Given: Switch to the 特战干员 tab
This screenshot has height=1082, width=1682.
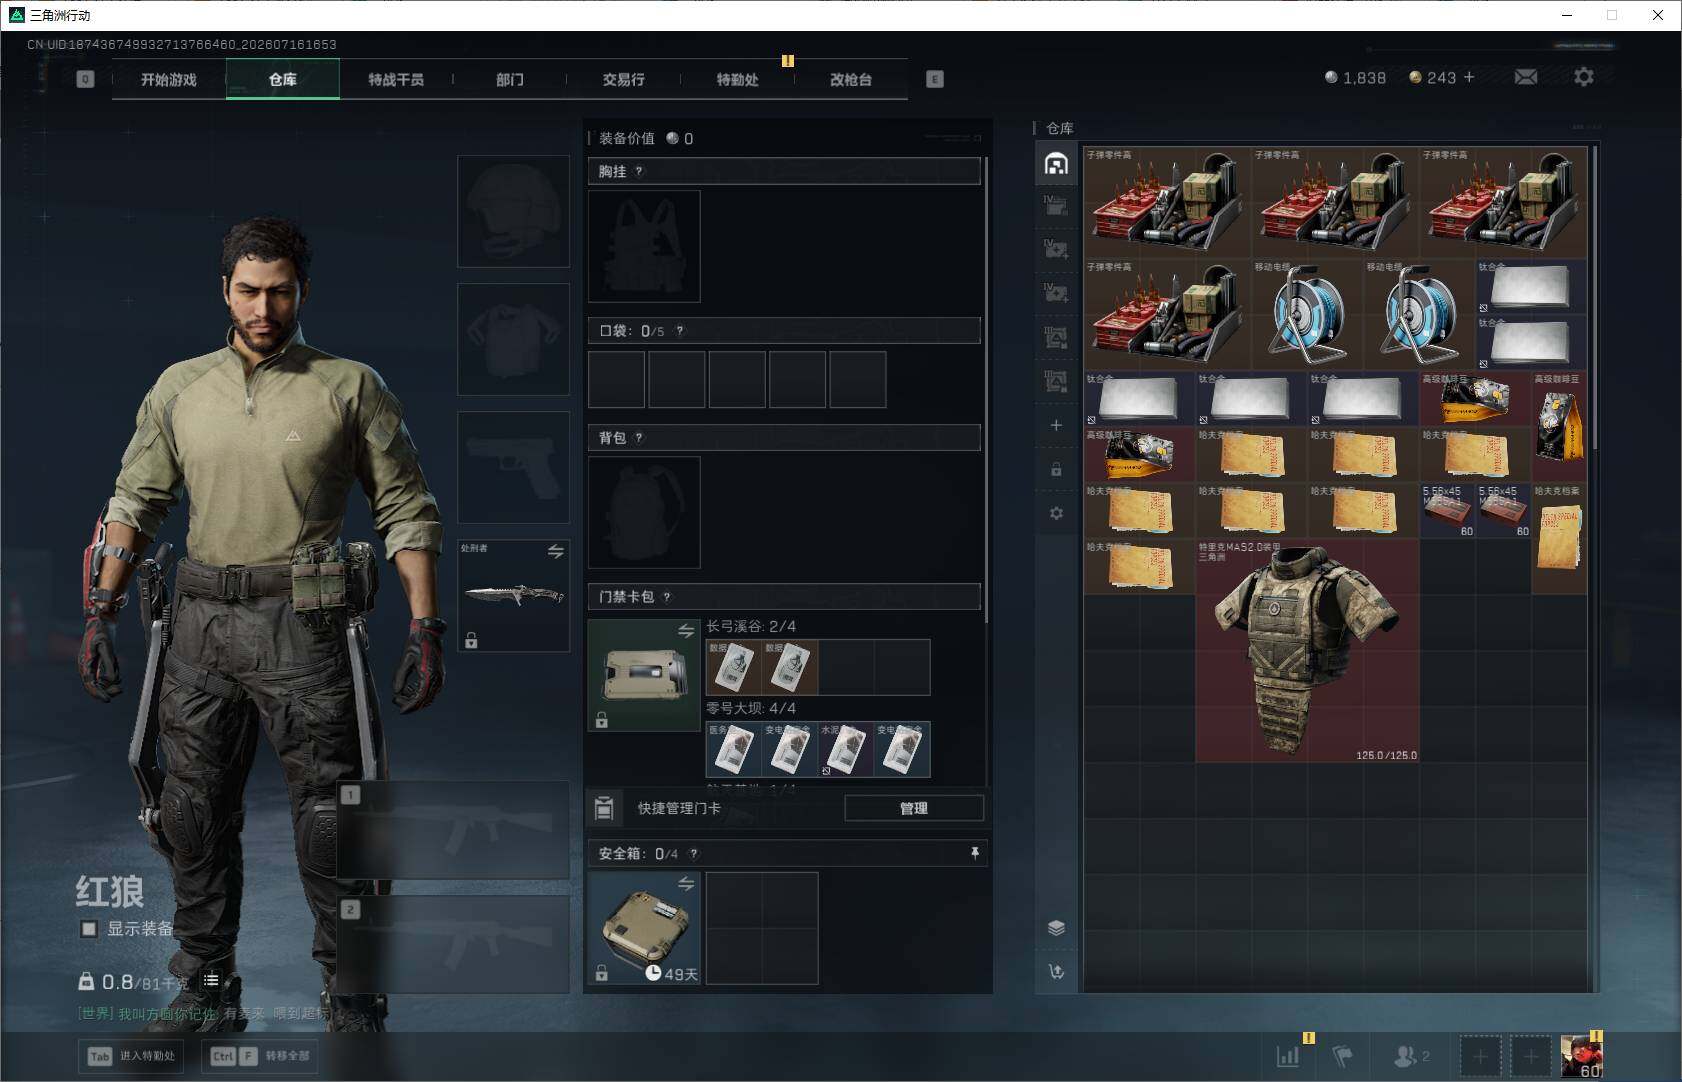Looking at the screenshot, I should 396,79.
